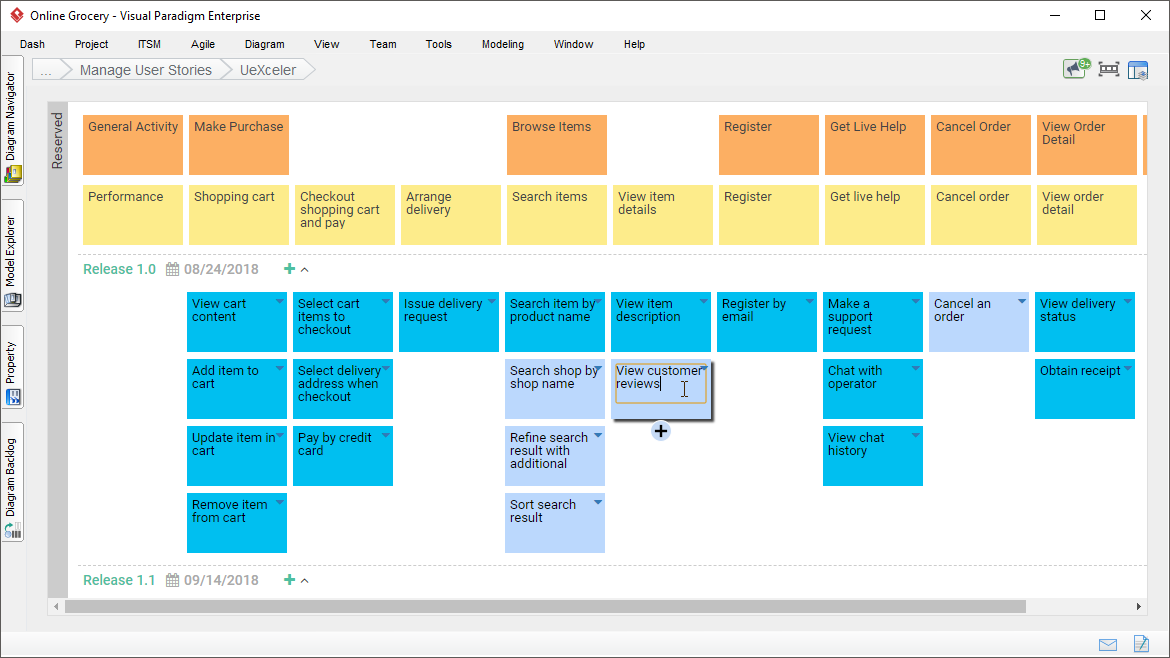Click inside the View customer reviews text field
Viewport: 1170px width, 658px height.
click(x=660, y=383)
